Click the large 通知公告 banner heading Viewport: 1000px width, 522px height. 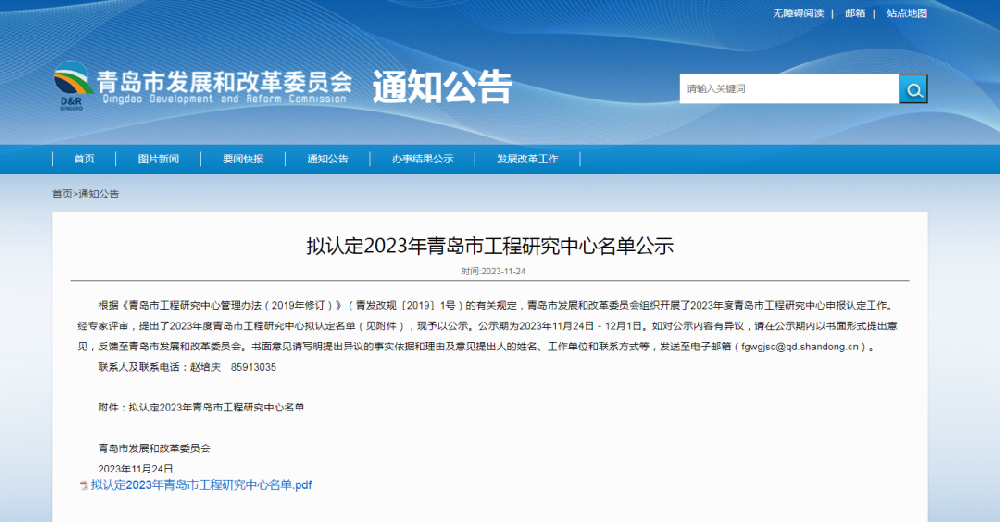click(x=442, y=87)
